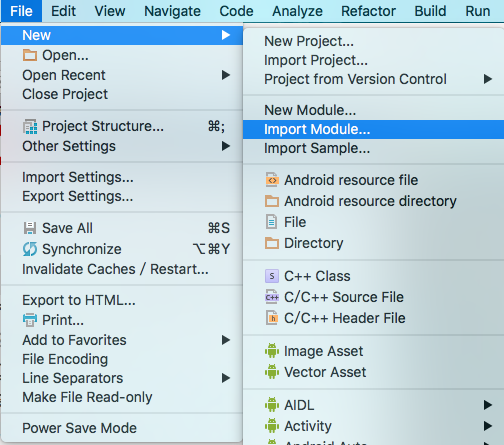Click the C/C++ Source File icon
This screenshot has height=445, width=504.
(x=272, y=297)
